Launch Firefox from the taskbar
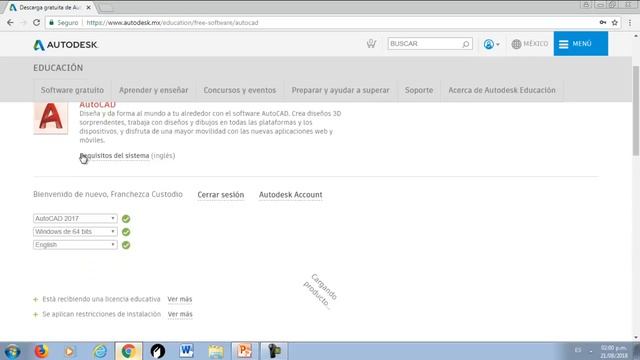This screenshot has height=360, width=640. tap(41, 351)
